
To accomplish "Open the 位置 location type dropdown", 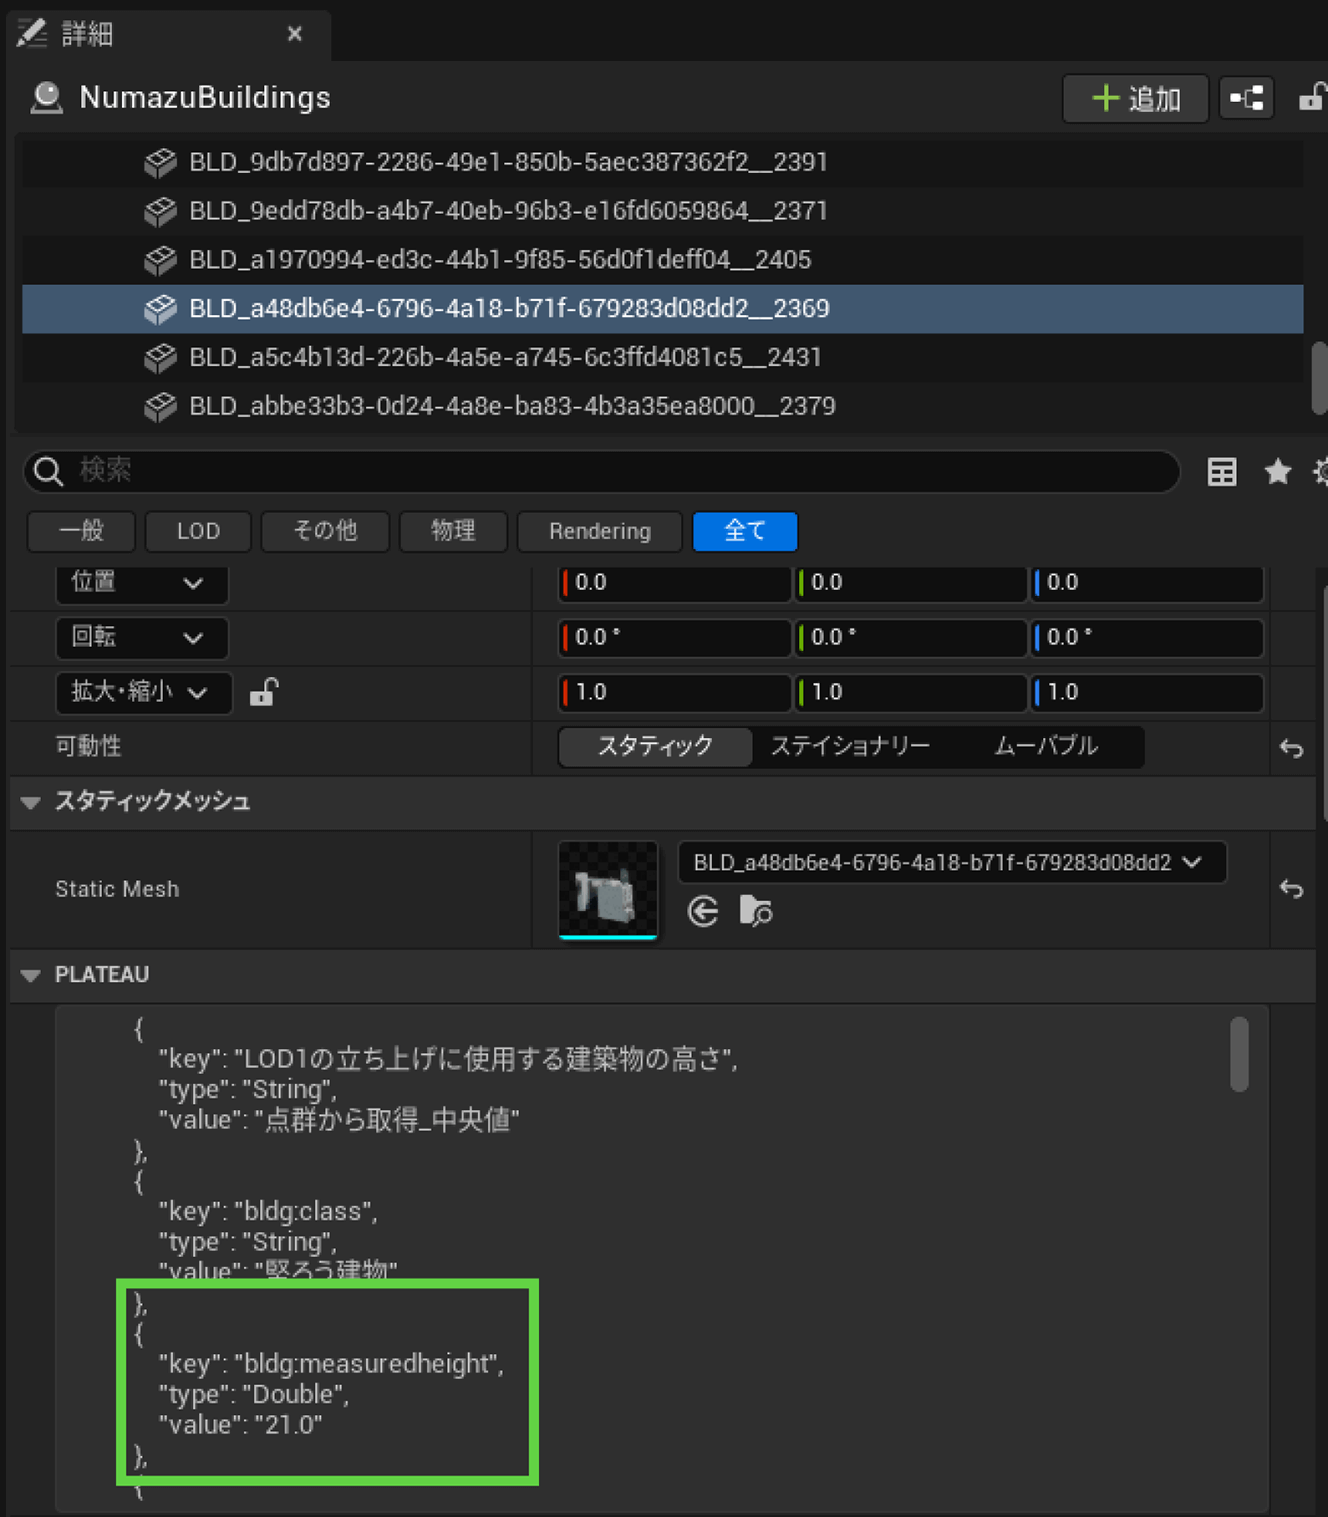I will (x=141, y=583).
